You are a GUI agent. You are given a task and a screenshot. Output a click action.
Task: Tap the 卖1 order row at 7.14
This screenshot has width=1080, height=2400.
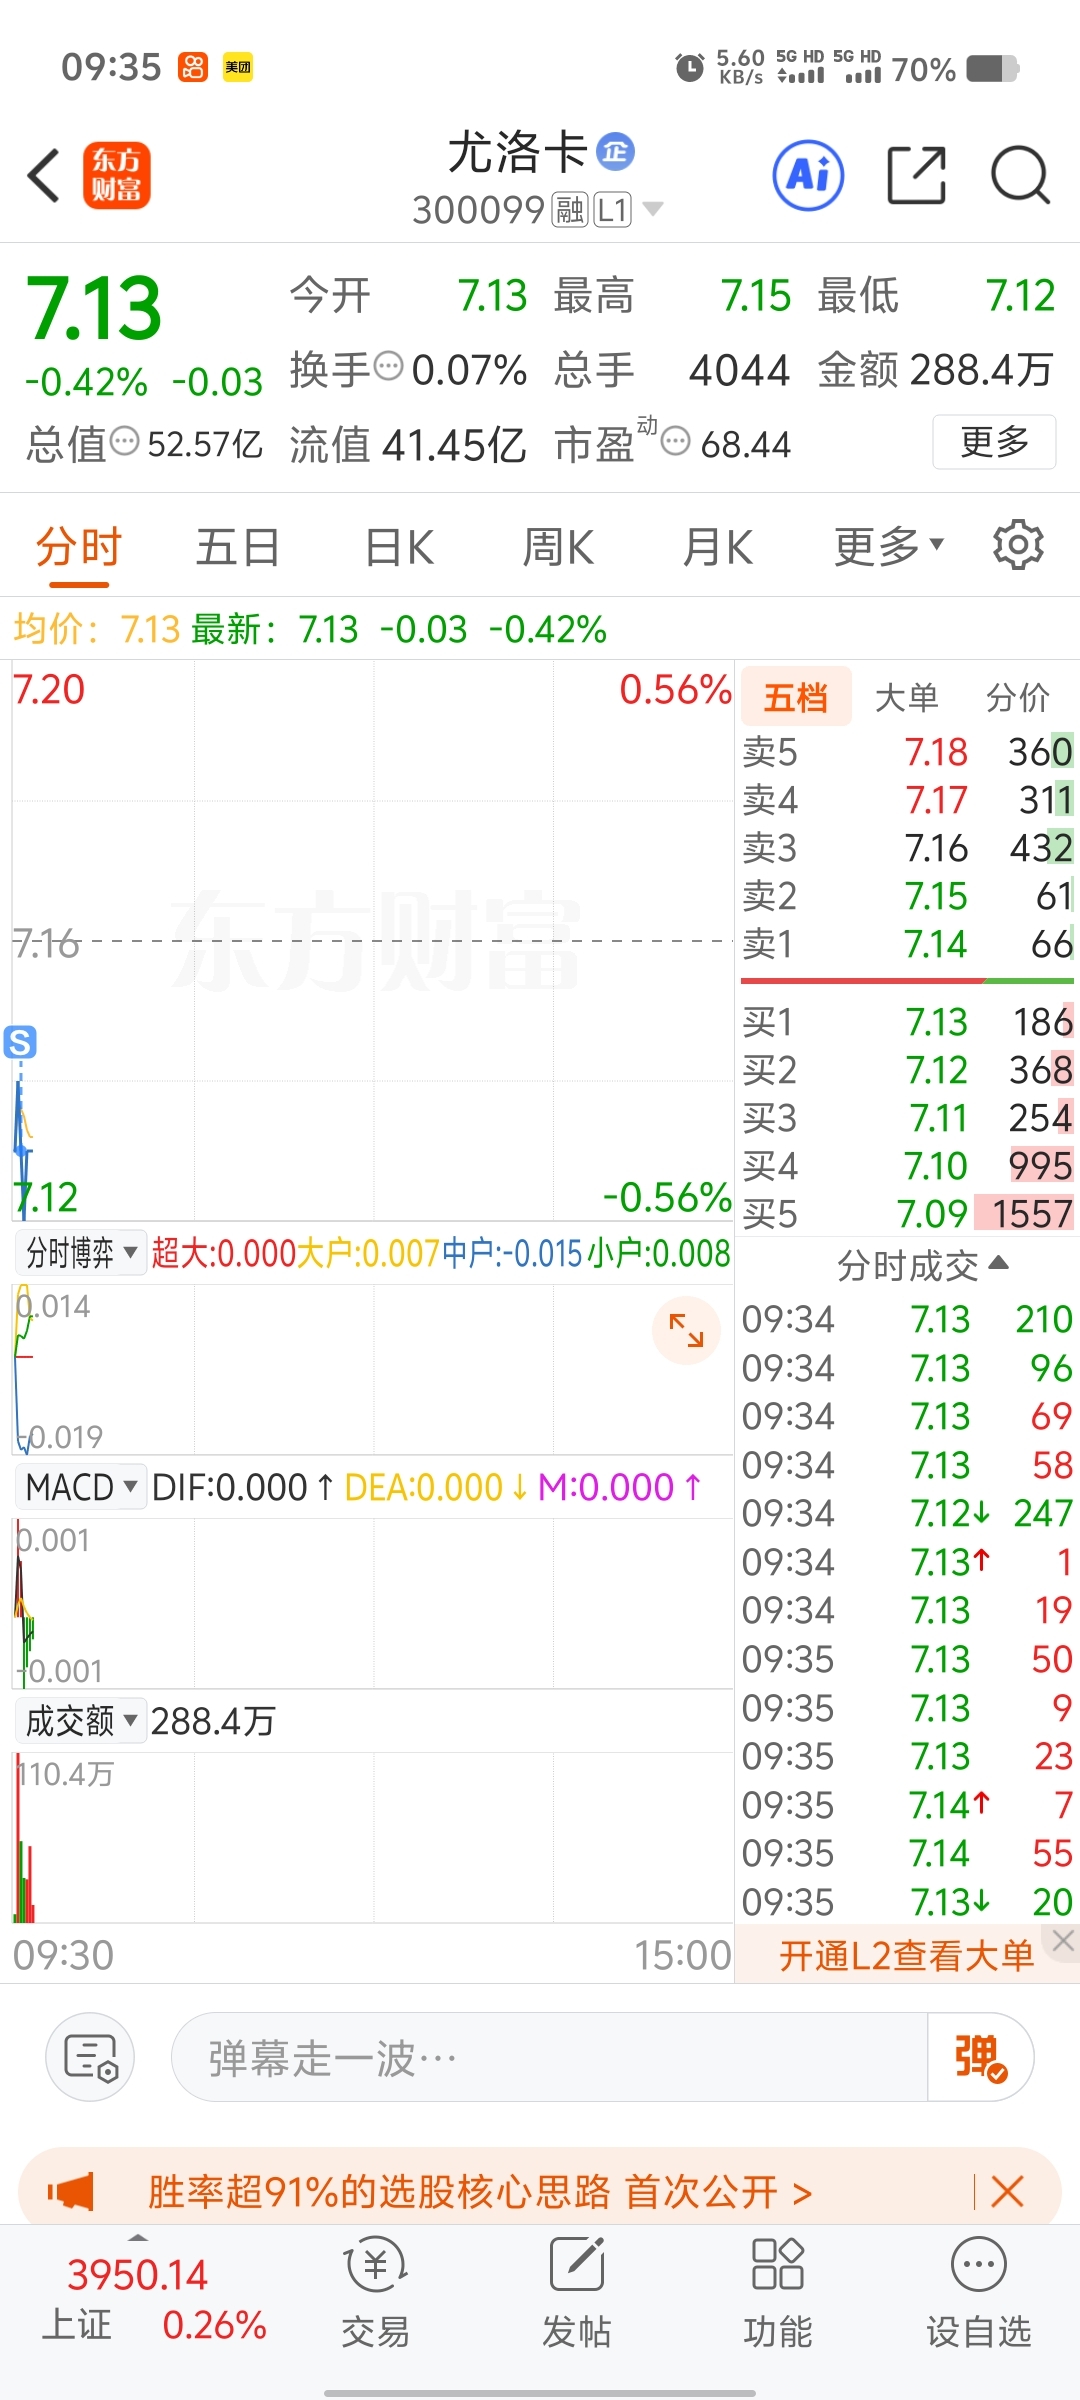[908, 944]
